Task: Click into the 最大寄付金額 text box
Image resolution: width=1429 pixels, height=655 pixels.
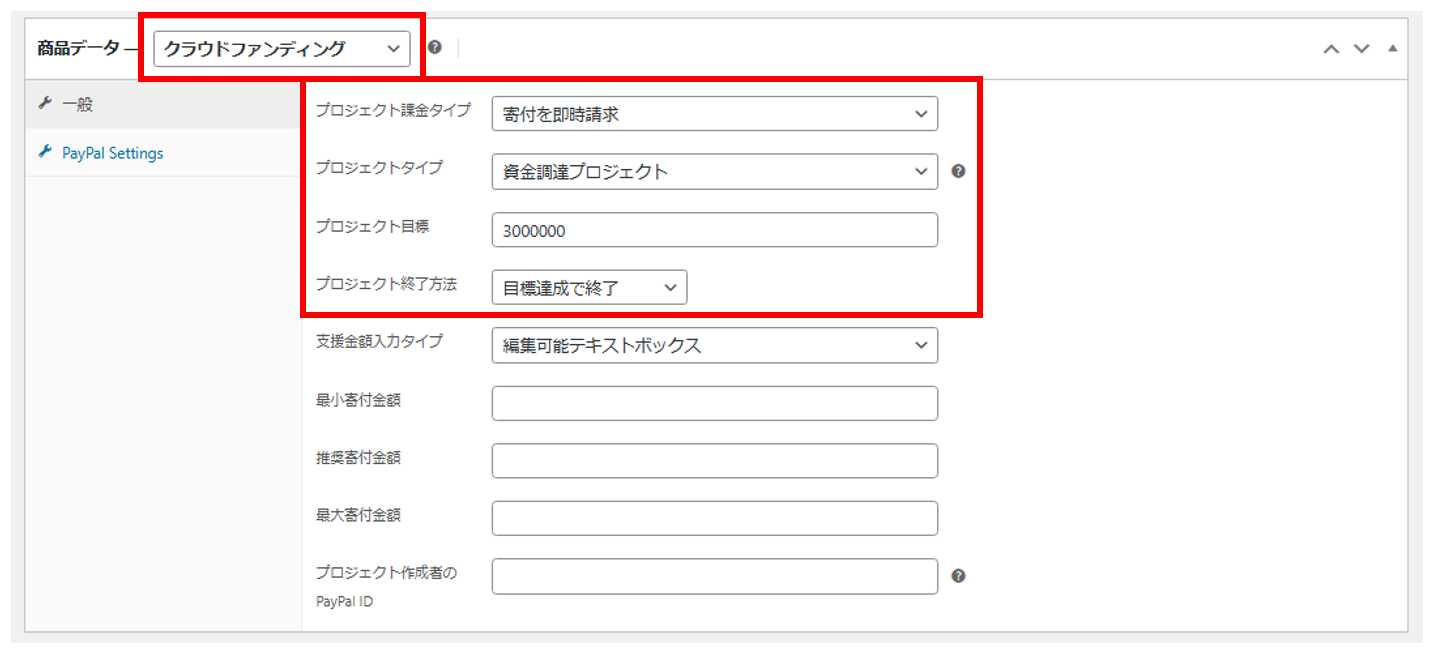Action: (x=714, y=518)
